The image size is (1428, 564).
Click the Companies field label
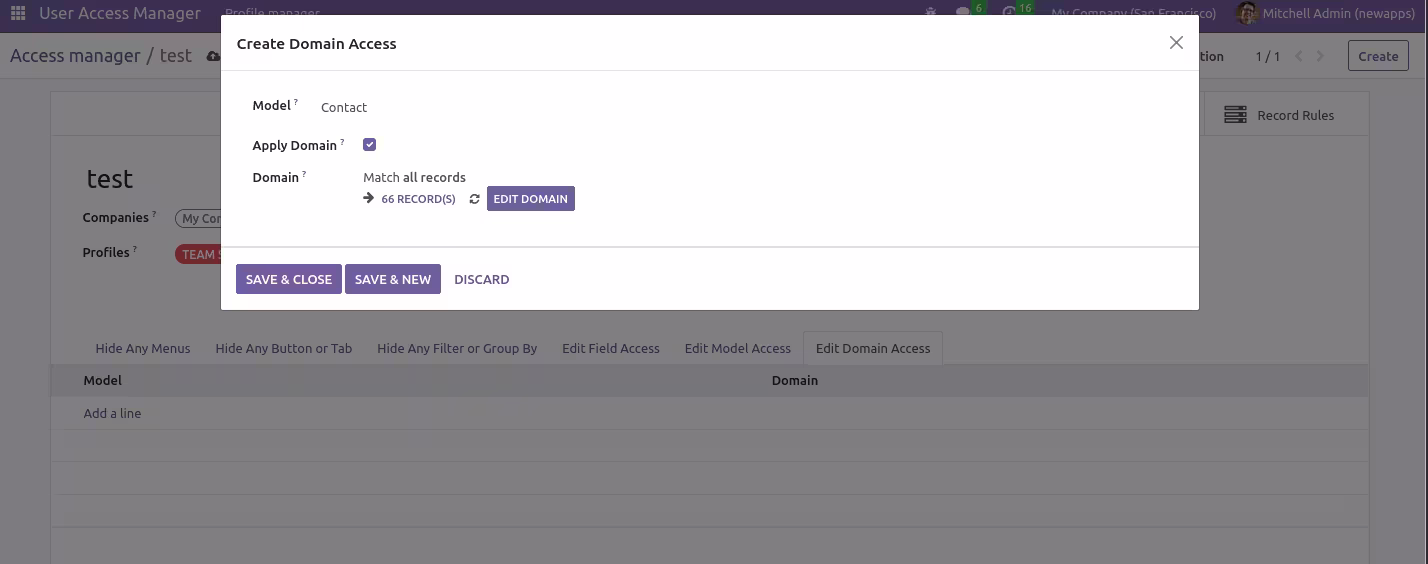[x=116, y=217]
